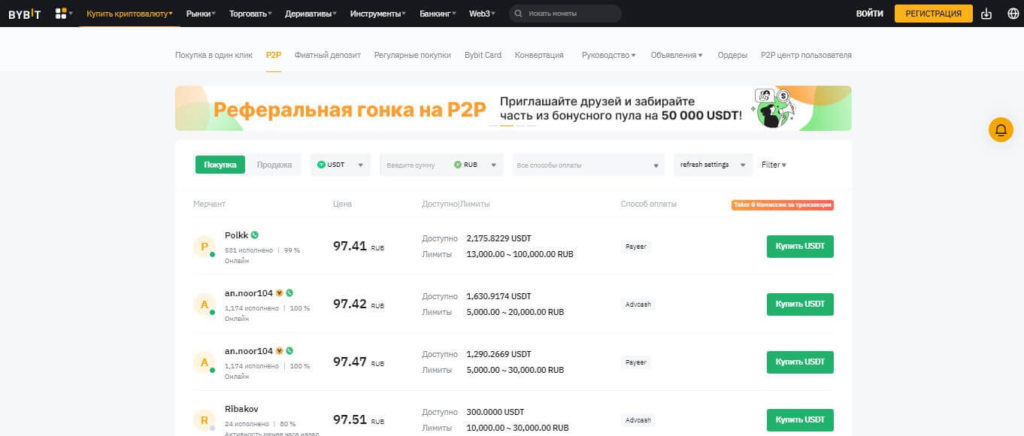This screenshot has width=1024, height=436.
Task: Buy USDT from Polkk at 97.41
Action: coord(800,247)
